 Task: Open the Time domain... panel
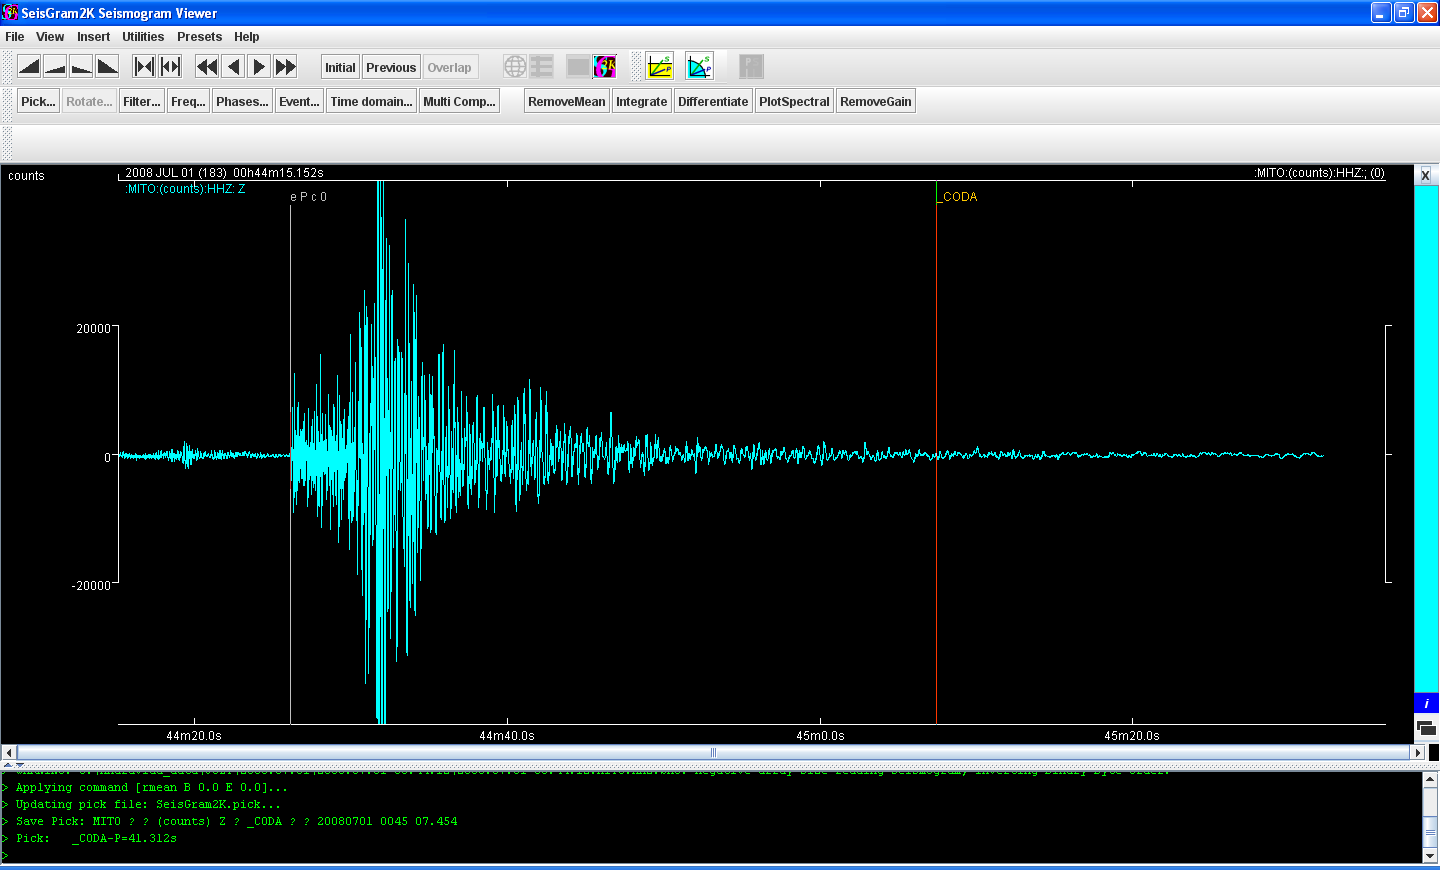coord(371,101)
